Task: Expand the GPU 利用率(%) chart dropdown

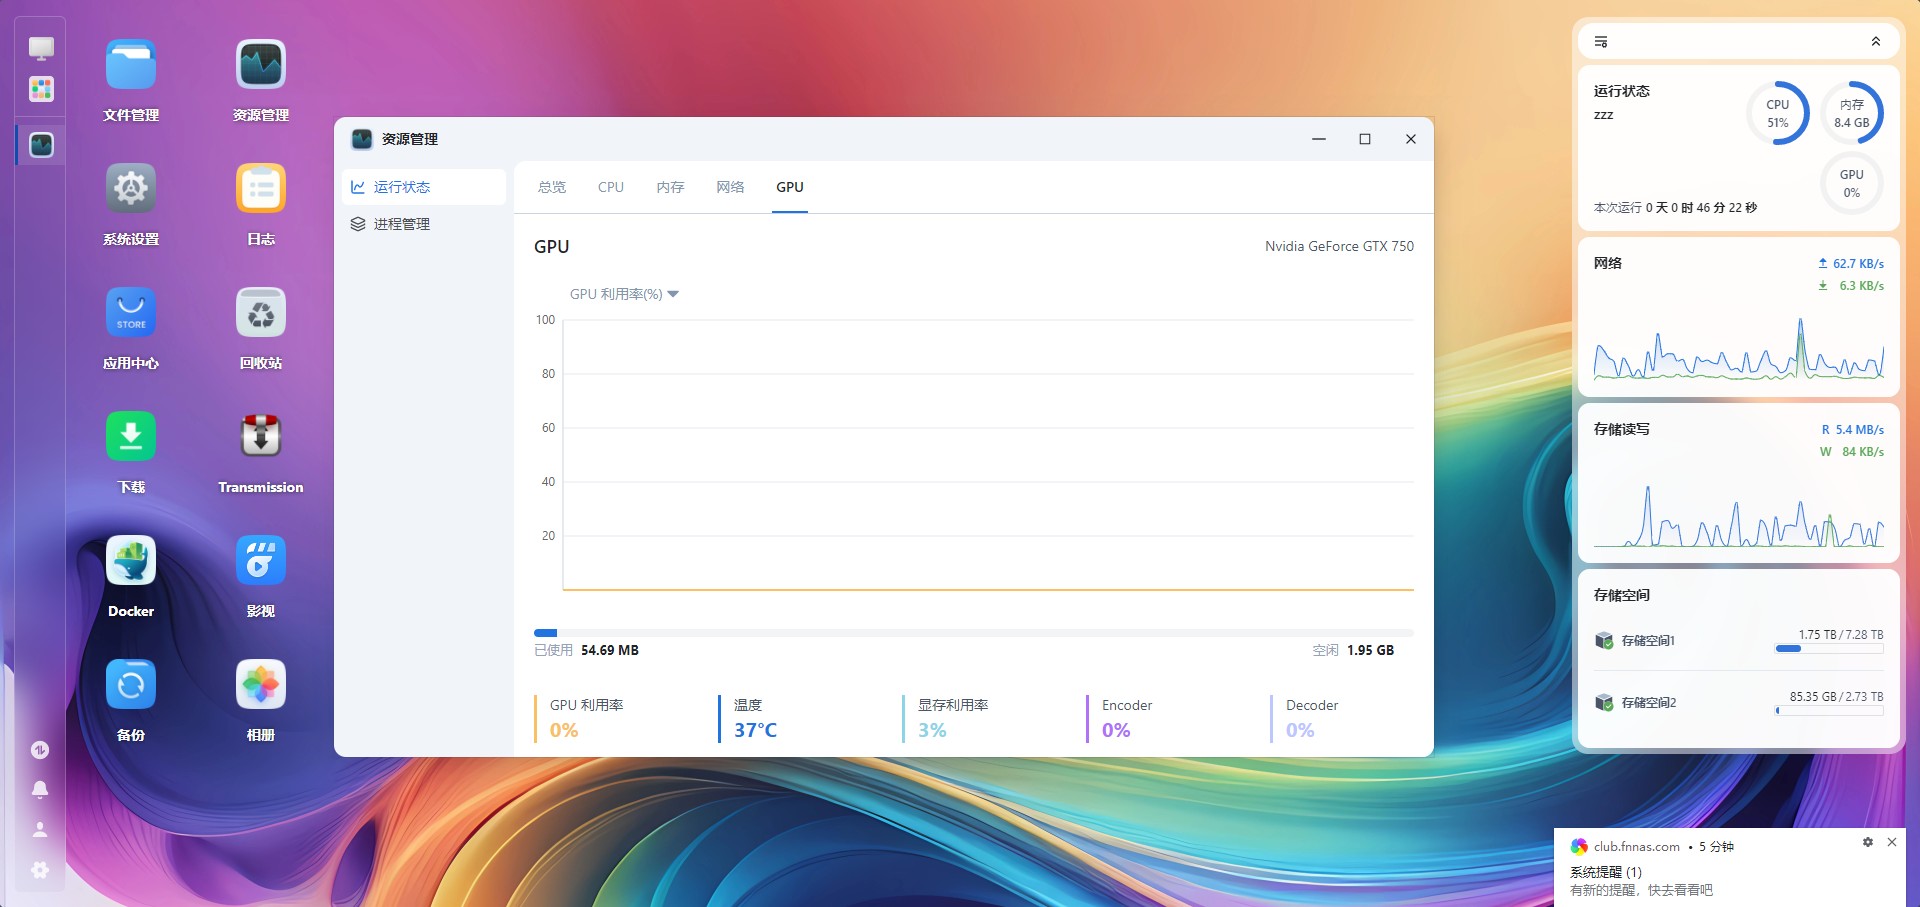Action: pos(624,294)
